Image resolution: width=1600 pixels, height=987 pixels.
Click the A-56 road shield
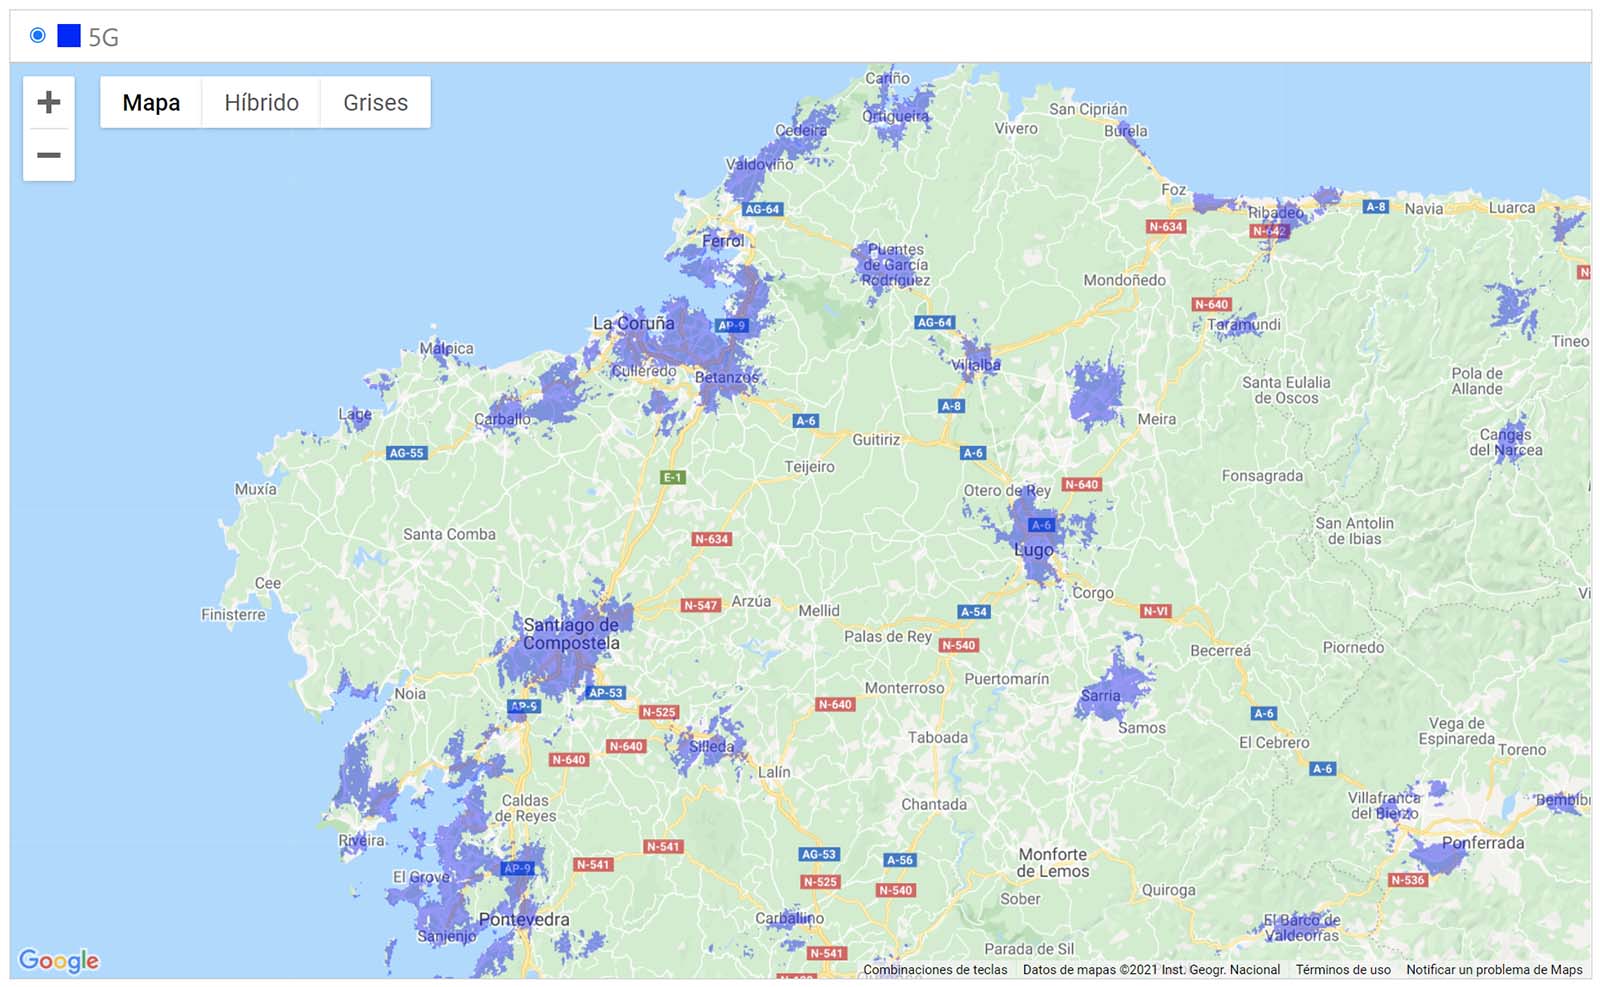click(900, 860)
